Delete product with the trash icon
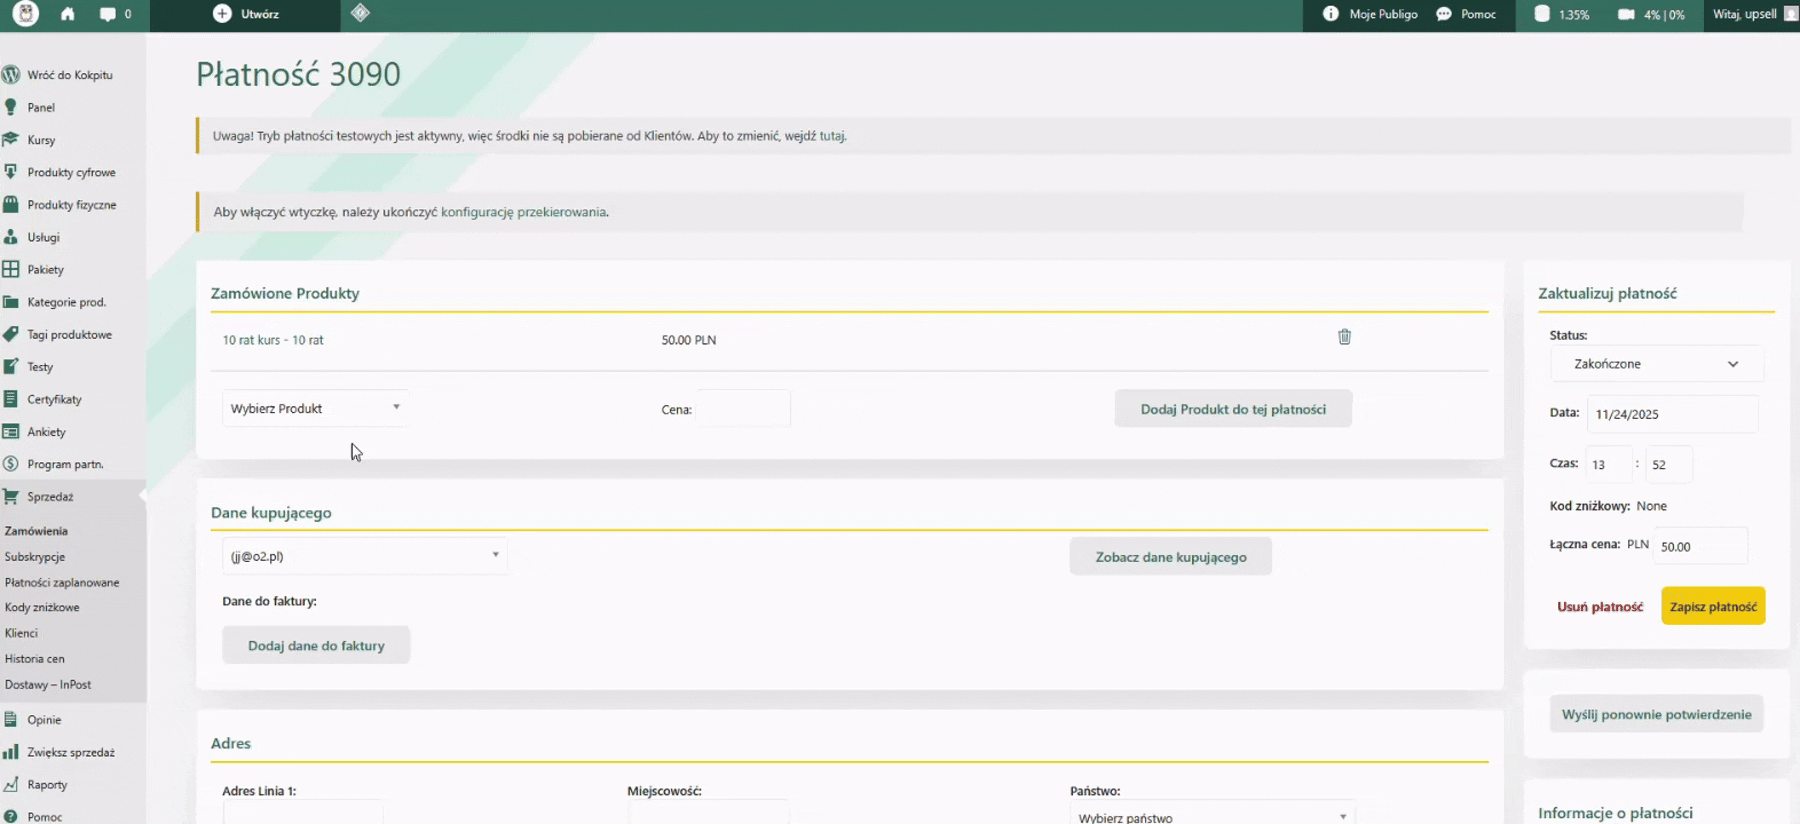Viewport: 1800px width, 824px height. pos(1344,337)
